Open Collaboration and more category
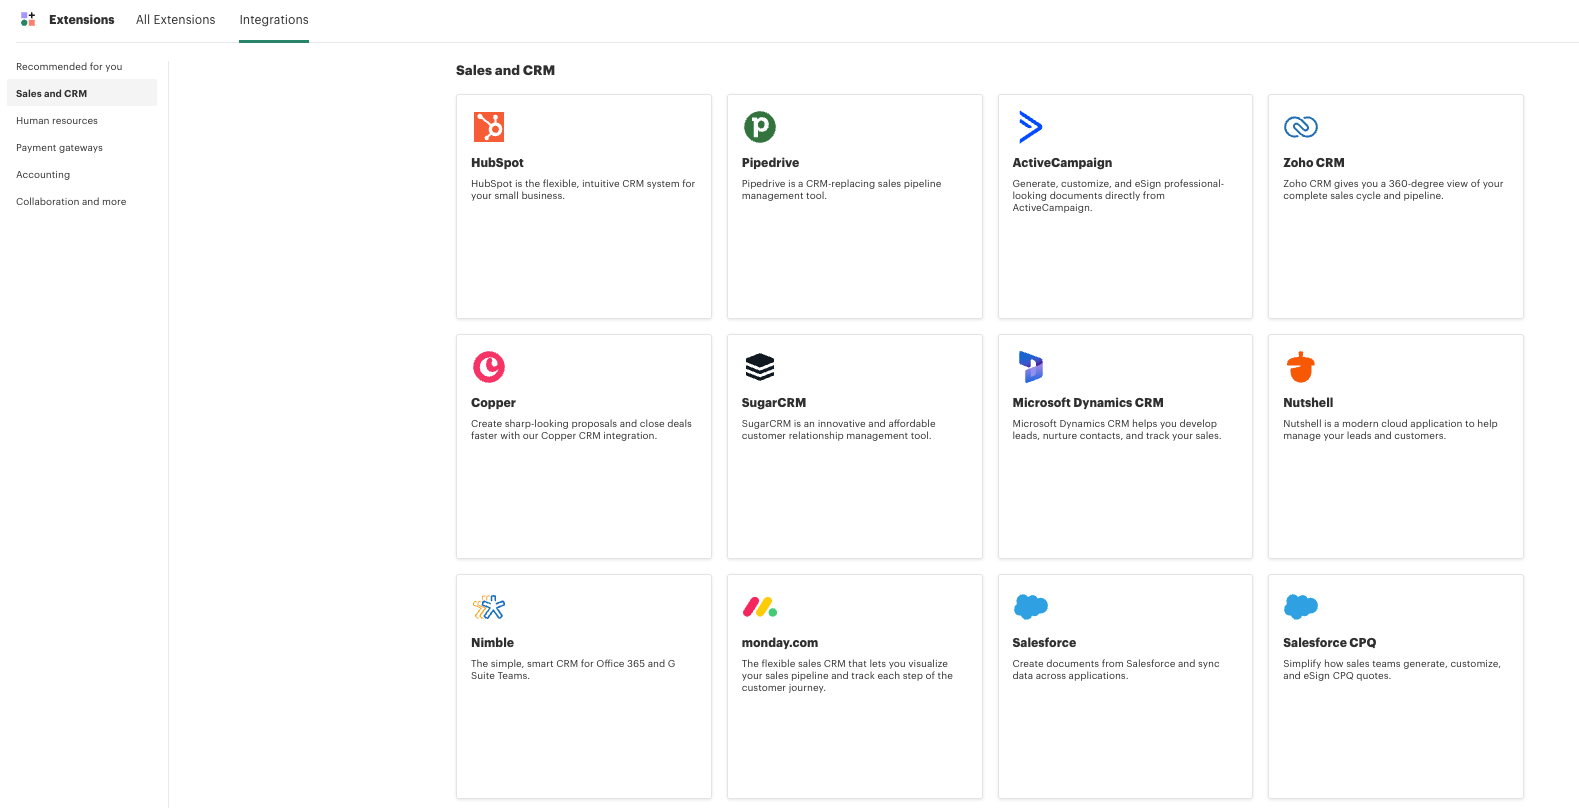This screenshot has height=808, width=1579. [x=71, y=202]
